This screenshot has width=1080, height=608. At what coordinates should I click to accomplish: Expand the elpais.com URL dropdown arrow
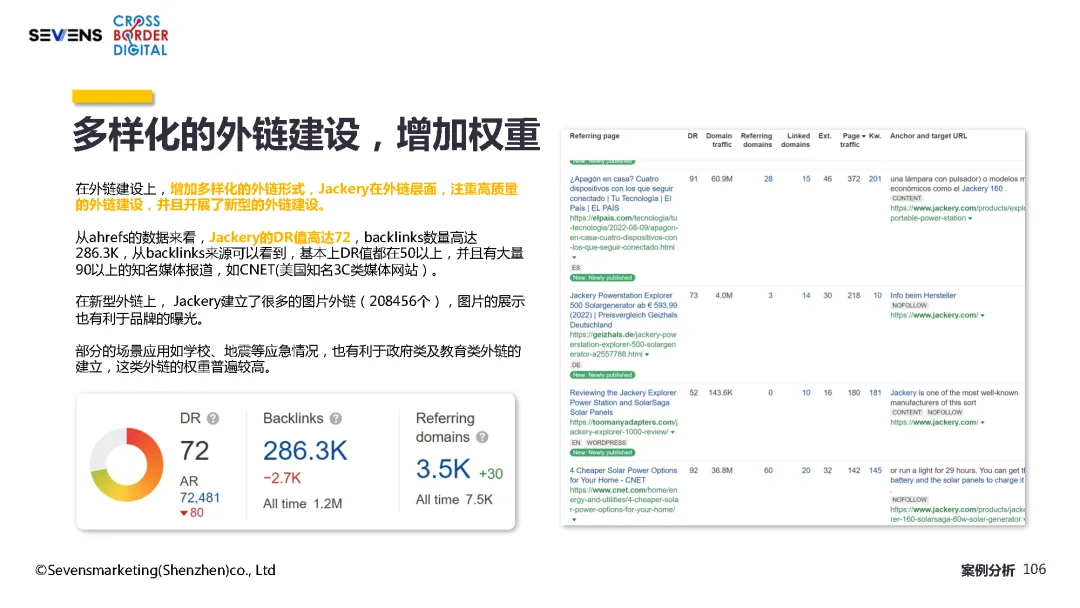pos(574,258)
